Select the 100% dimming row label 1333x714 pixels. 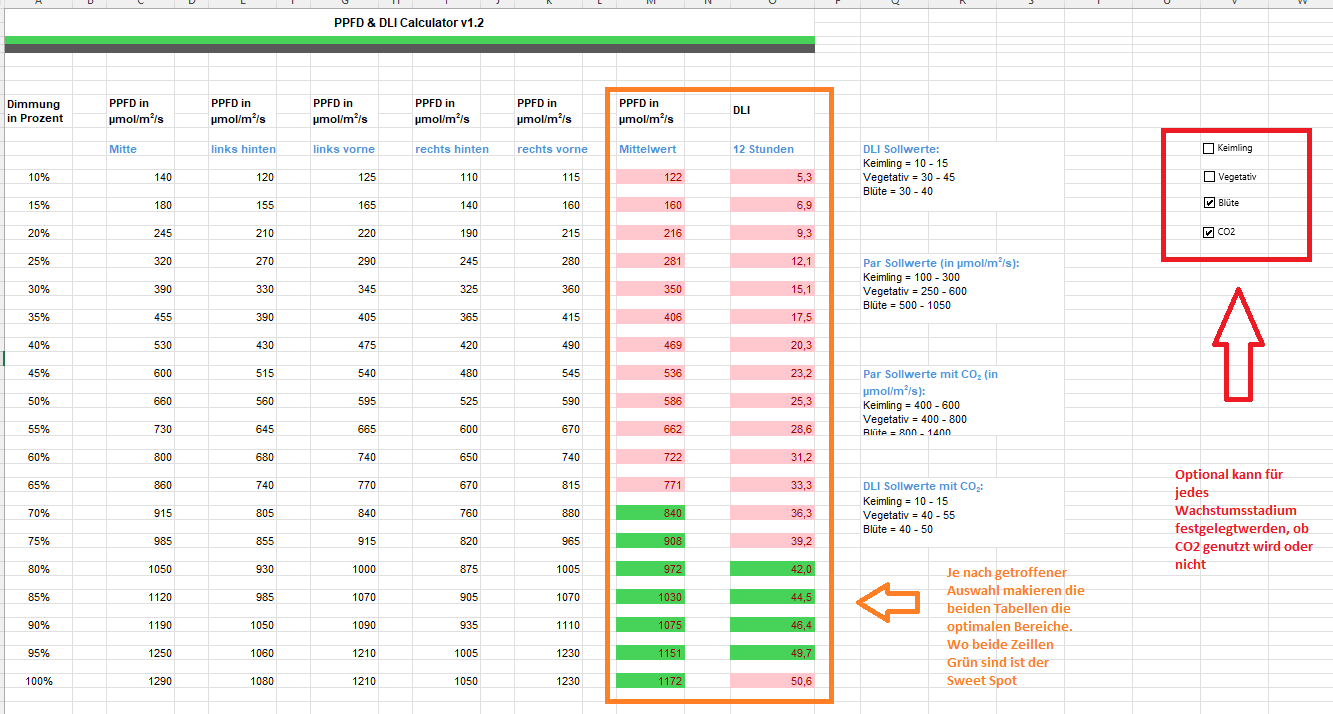pyautogui.click(x=38, y=681)
